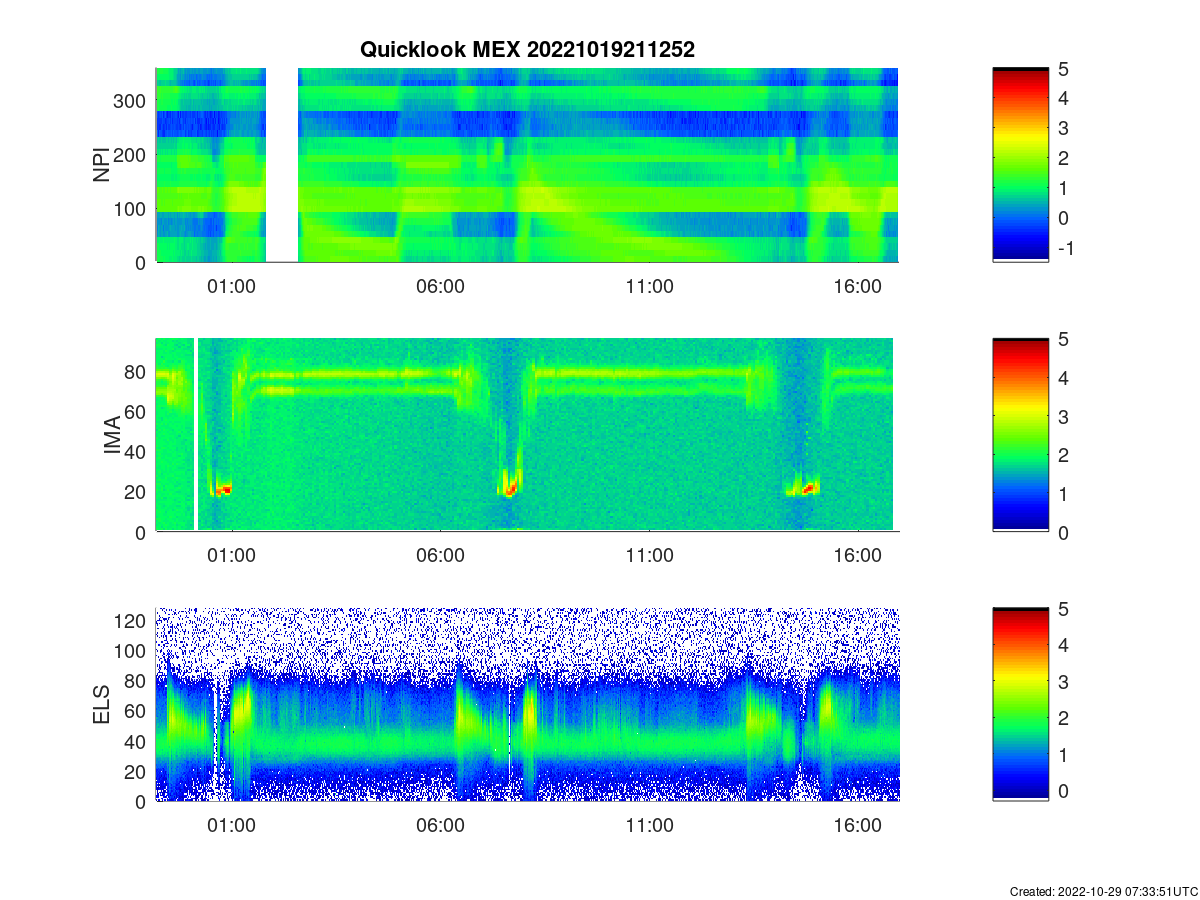
Task: Click the 01:00 time tick under the IMA plot
Action: pyautogui.click(x=231, y=556)
